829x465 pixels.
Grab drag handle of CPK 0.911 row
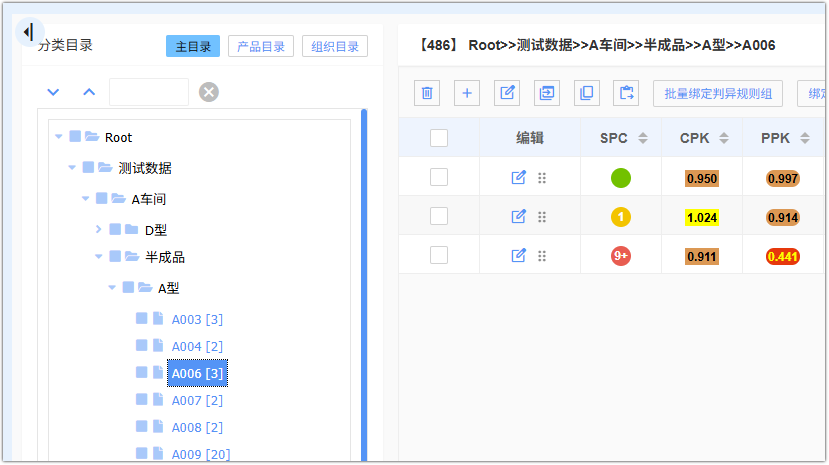(x=542, y=256)
